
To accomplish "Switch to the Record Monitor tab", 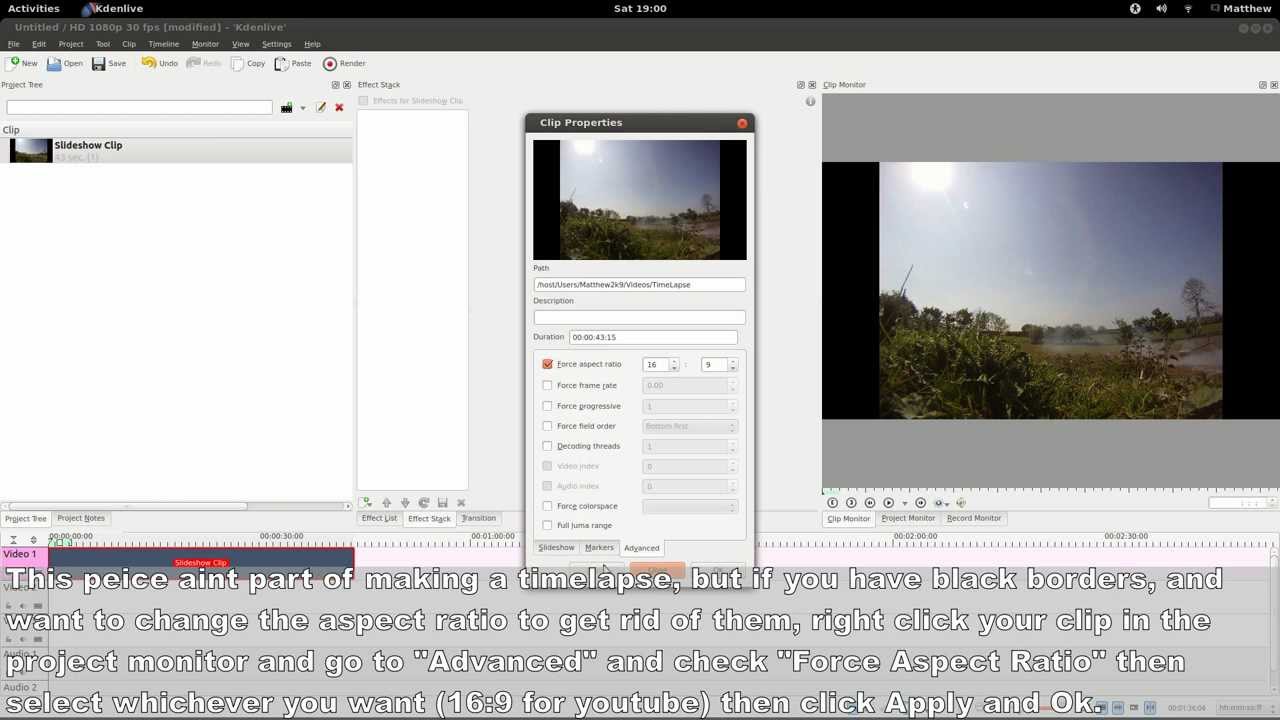I will tap(973, 518).
